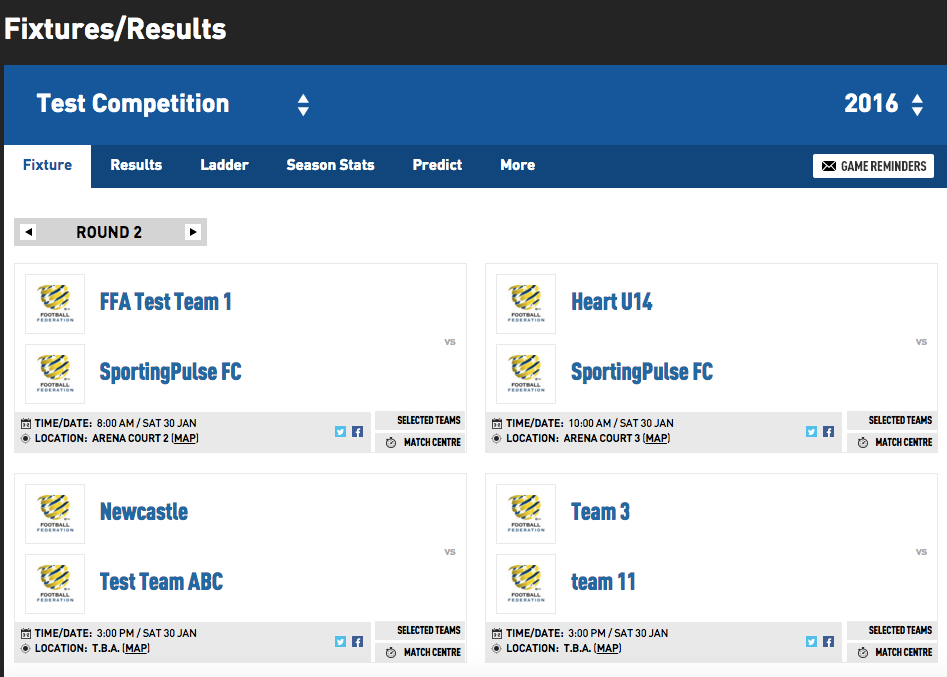Open map link for Newcastle match location
The image size is (947, 677).
tap(136, 649)
